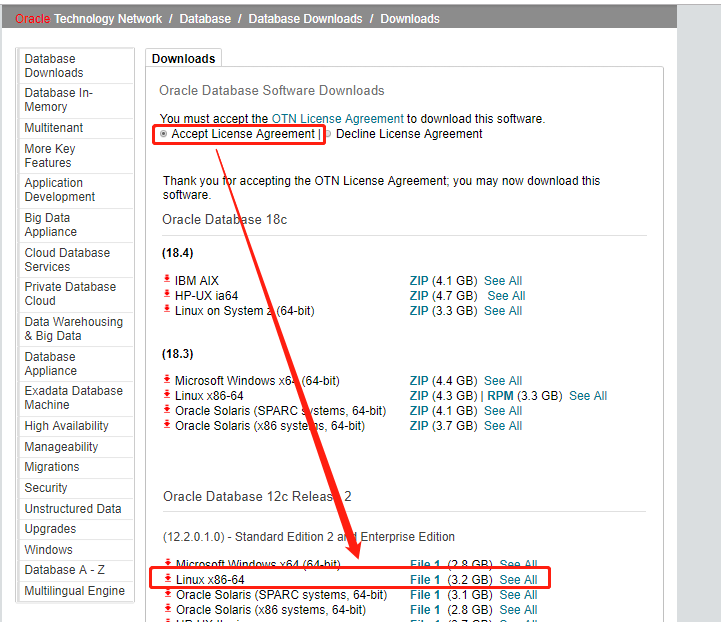Click See All for 12c Solaris x86
The width and height of the screenshot is (721, 622).
(x=518, y=610)
